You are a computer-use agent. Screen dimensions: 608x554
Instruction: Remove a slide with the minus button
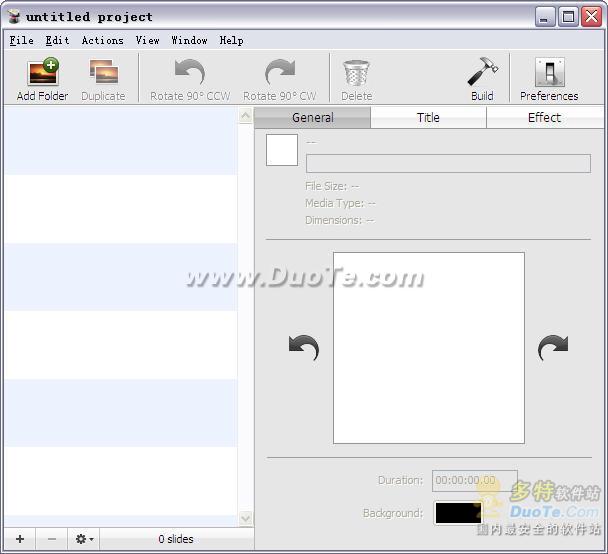tap(52, 539)
